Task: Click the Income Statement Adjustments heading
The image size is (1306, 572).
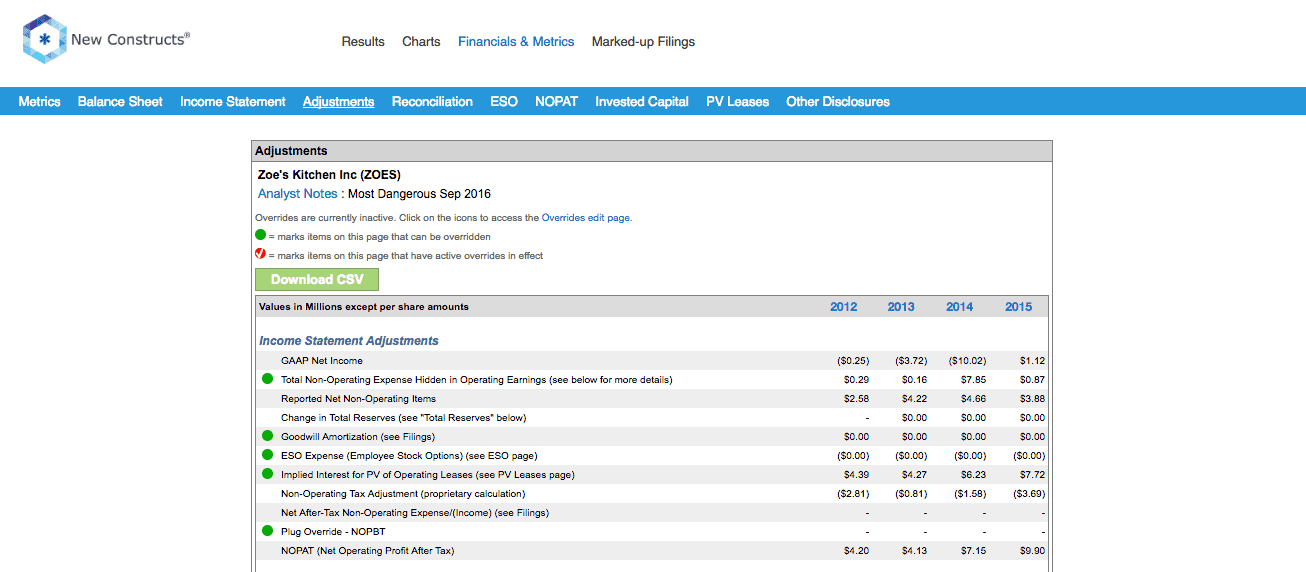Action: point(349,341)
